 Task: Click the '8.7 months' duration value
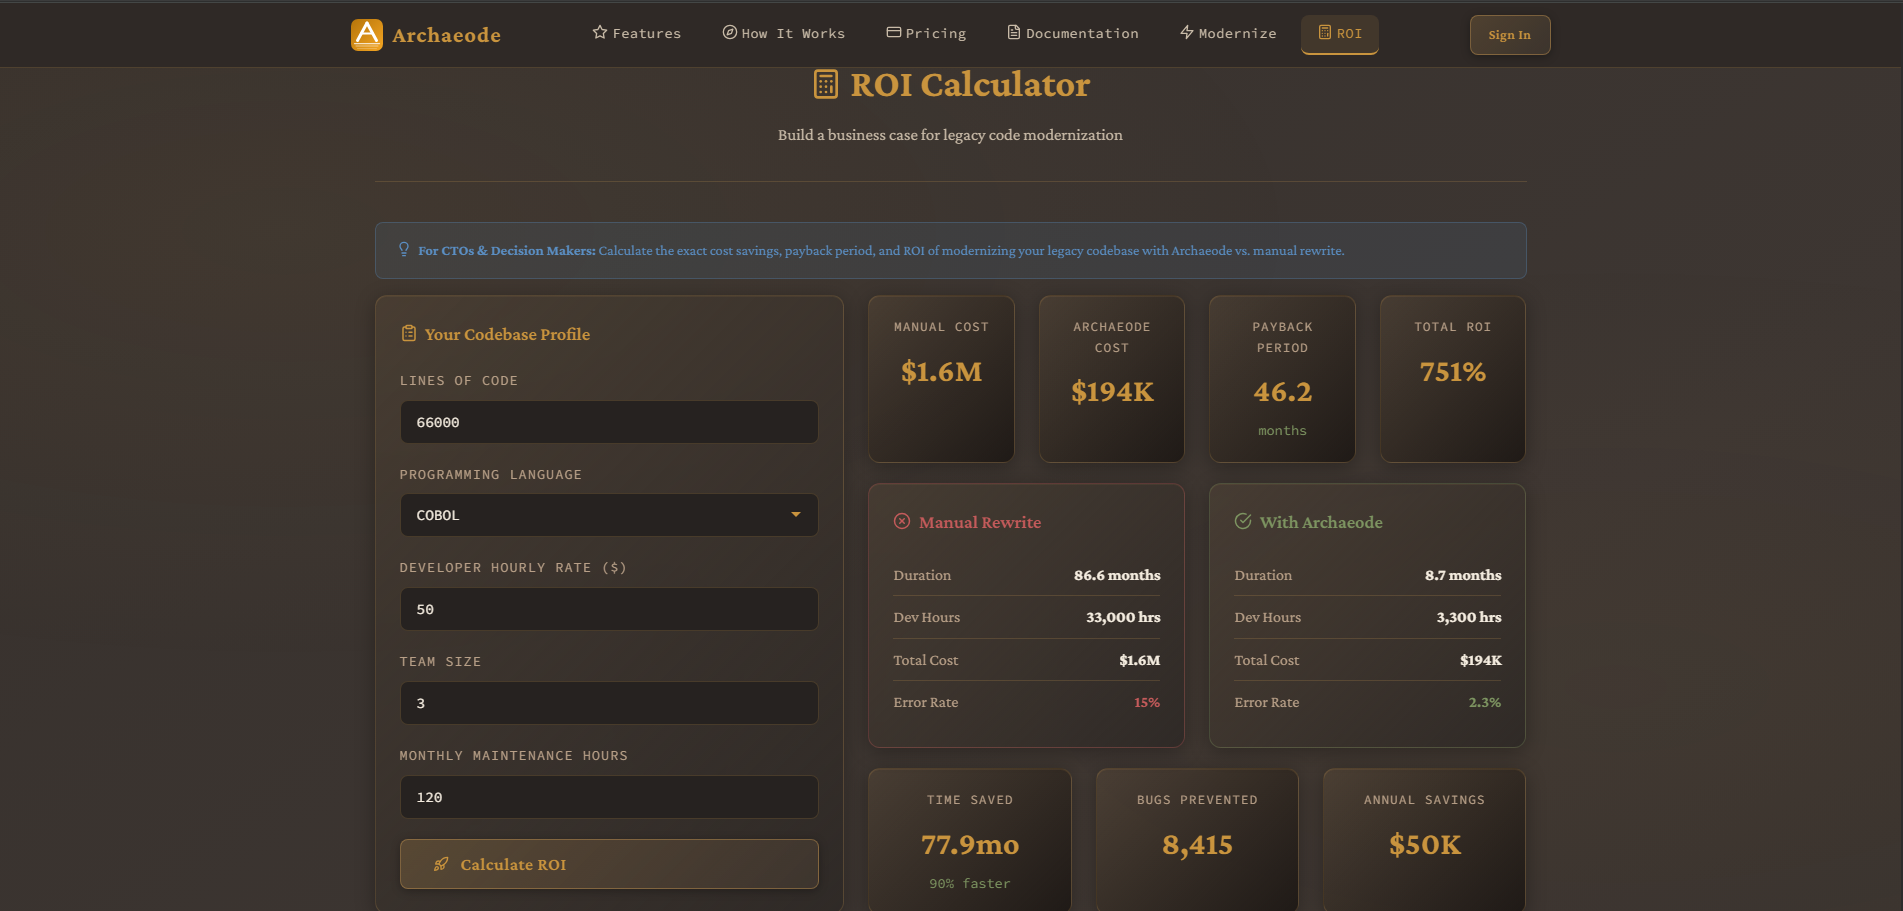pyautogui.click(x=1463, y=575)
